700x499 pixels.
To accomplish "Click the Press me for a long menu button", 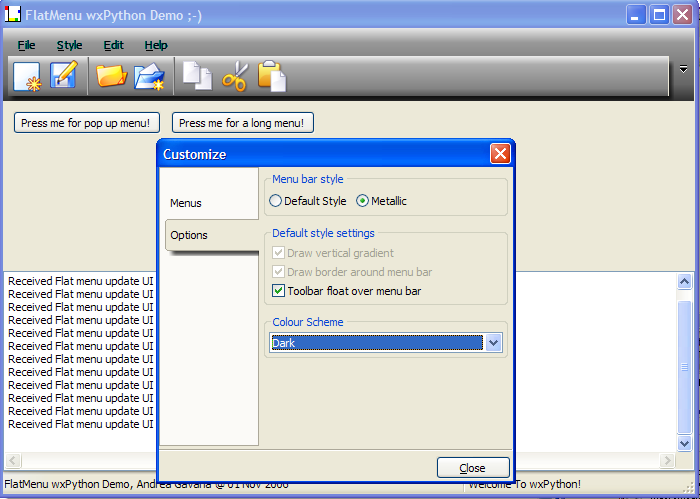I will 243,123.
